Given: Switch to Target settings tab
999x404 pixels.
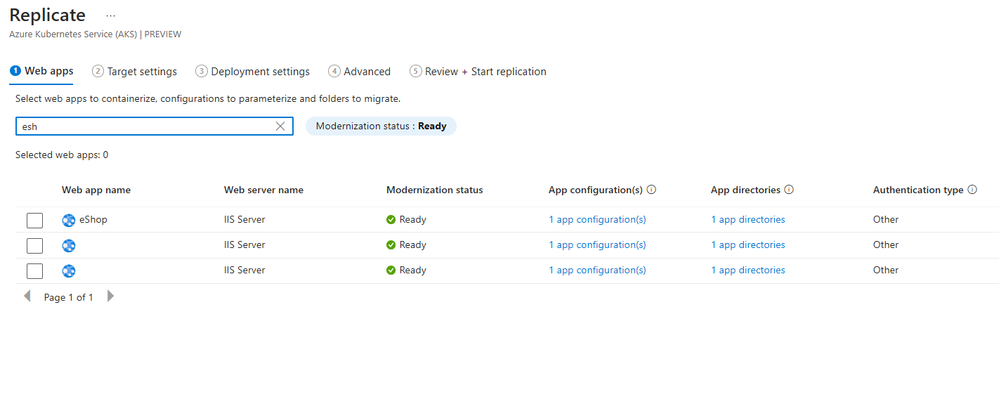Looking at the screenshot, I should (134, 71).
